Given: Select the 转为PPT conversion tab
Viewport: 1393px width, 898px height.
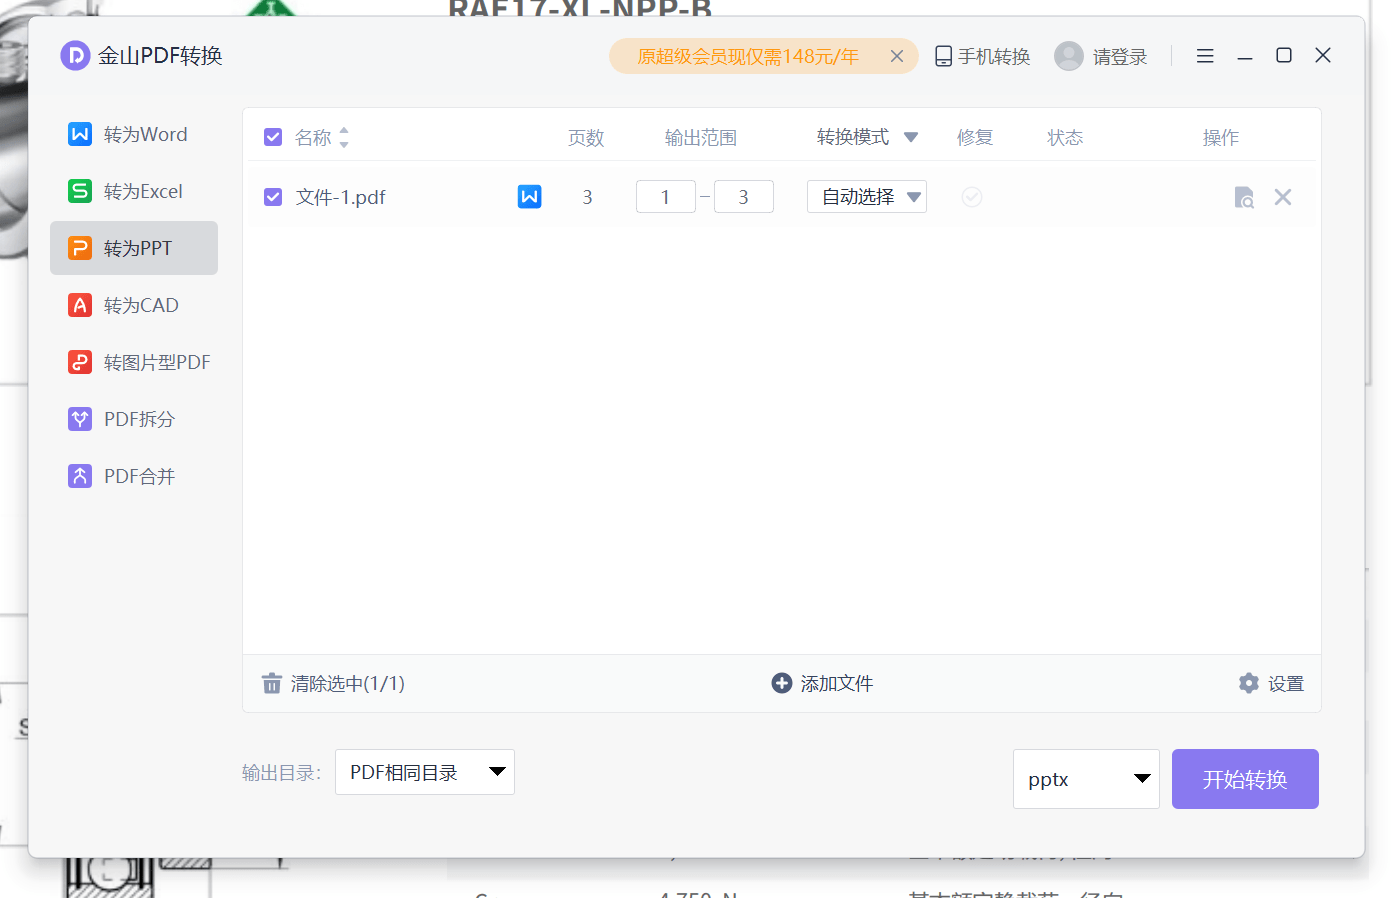Looking at the screenshot, I should 134,248.
